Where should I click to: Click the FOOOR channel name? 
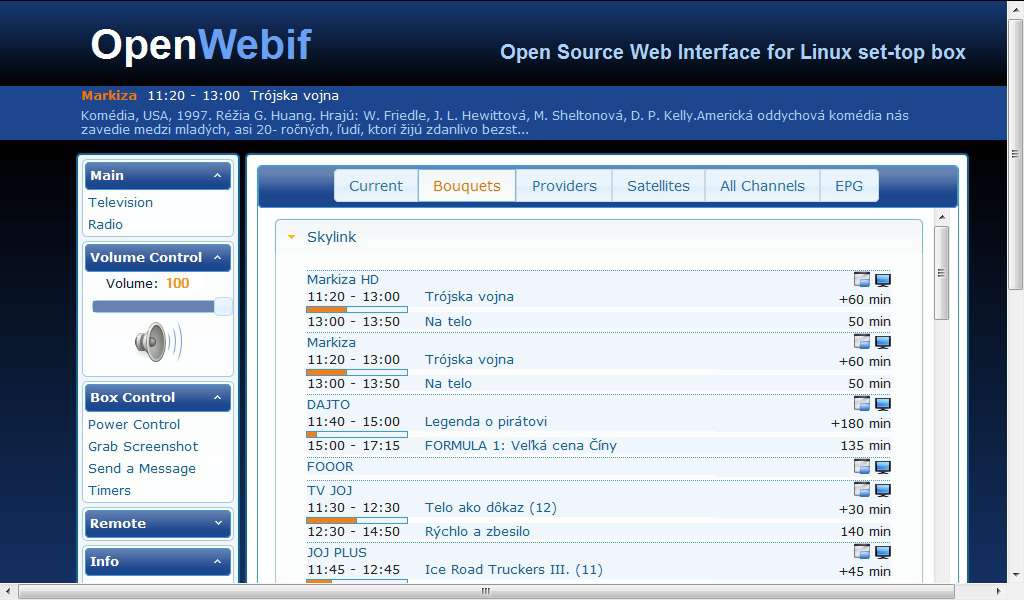(330, 467)
